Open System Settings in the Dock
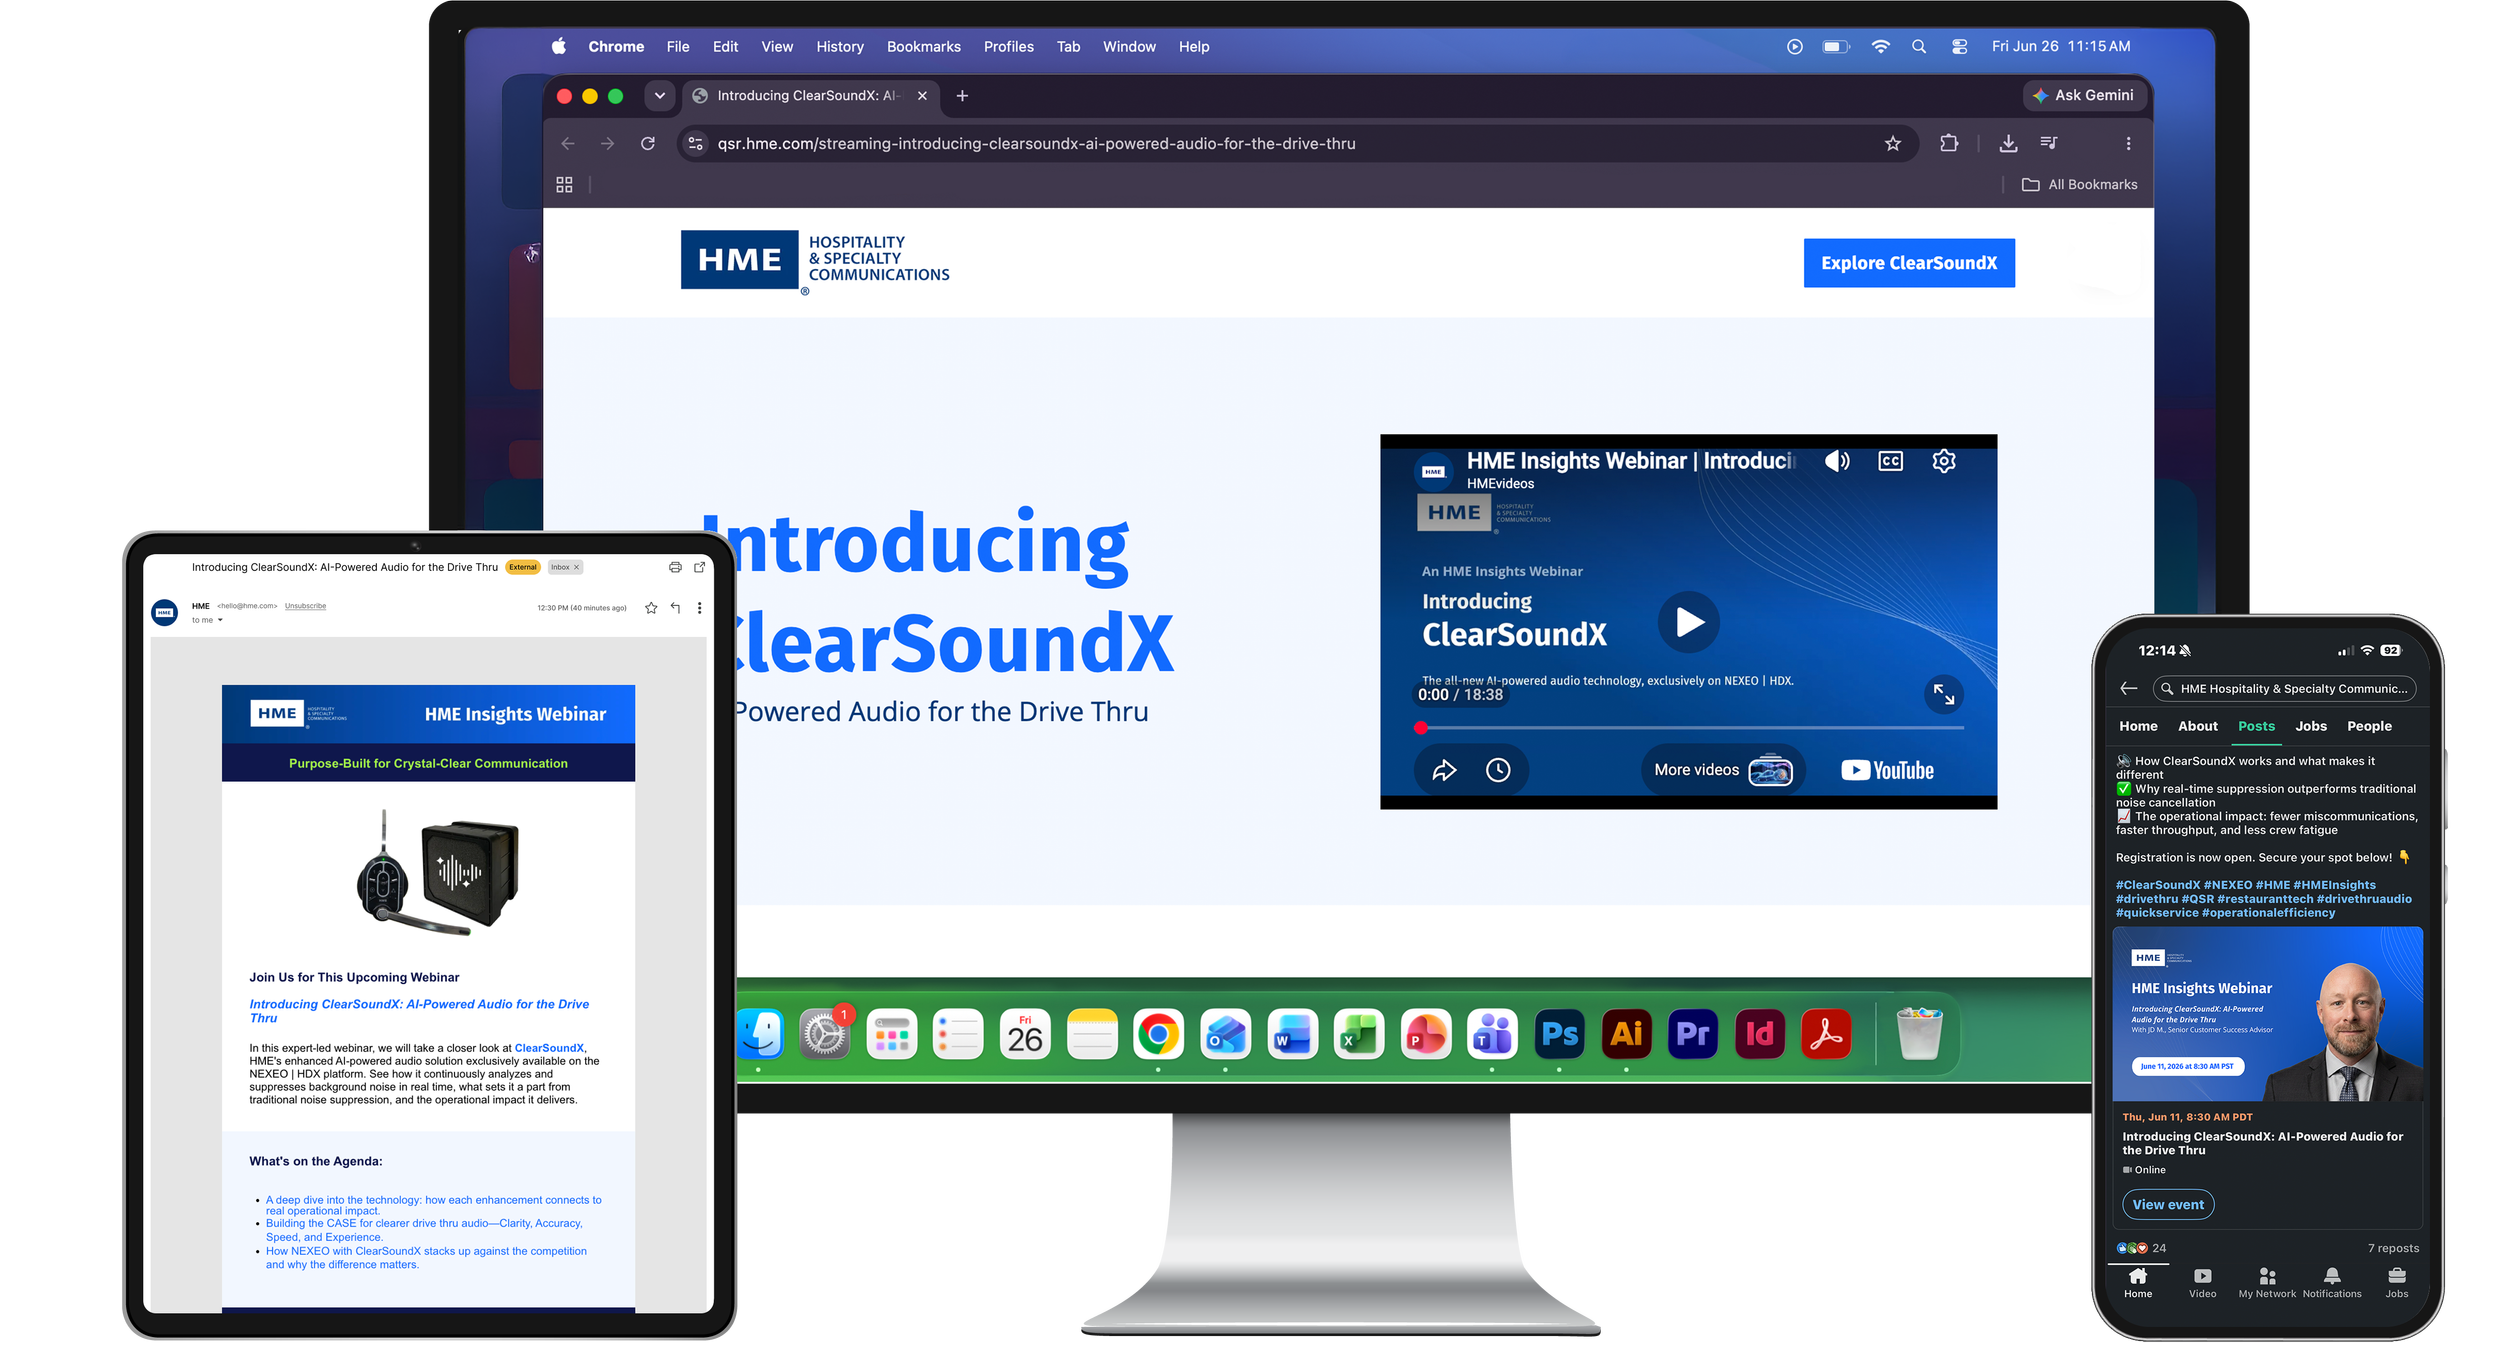Screen dimensions: 2500x1356 pyautogui.click(x=825, y=1033)
